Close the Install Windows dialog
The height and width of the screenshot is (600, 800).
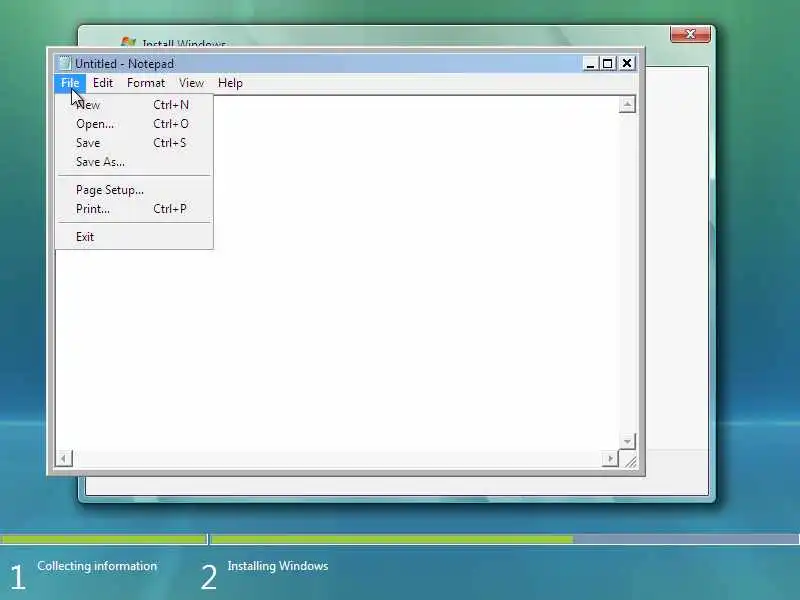click(690, 34)
